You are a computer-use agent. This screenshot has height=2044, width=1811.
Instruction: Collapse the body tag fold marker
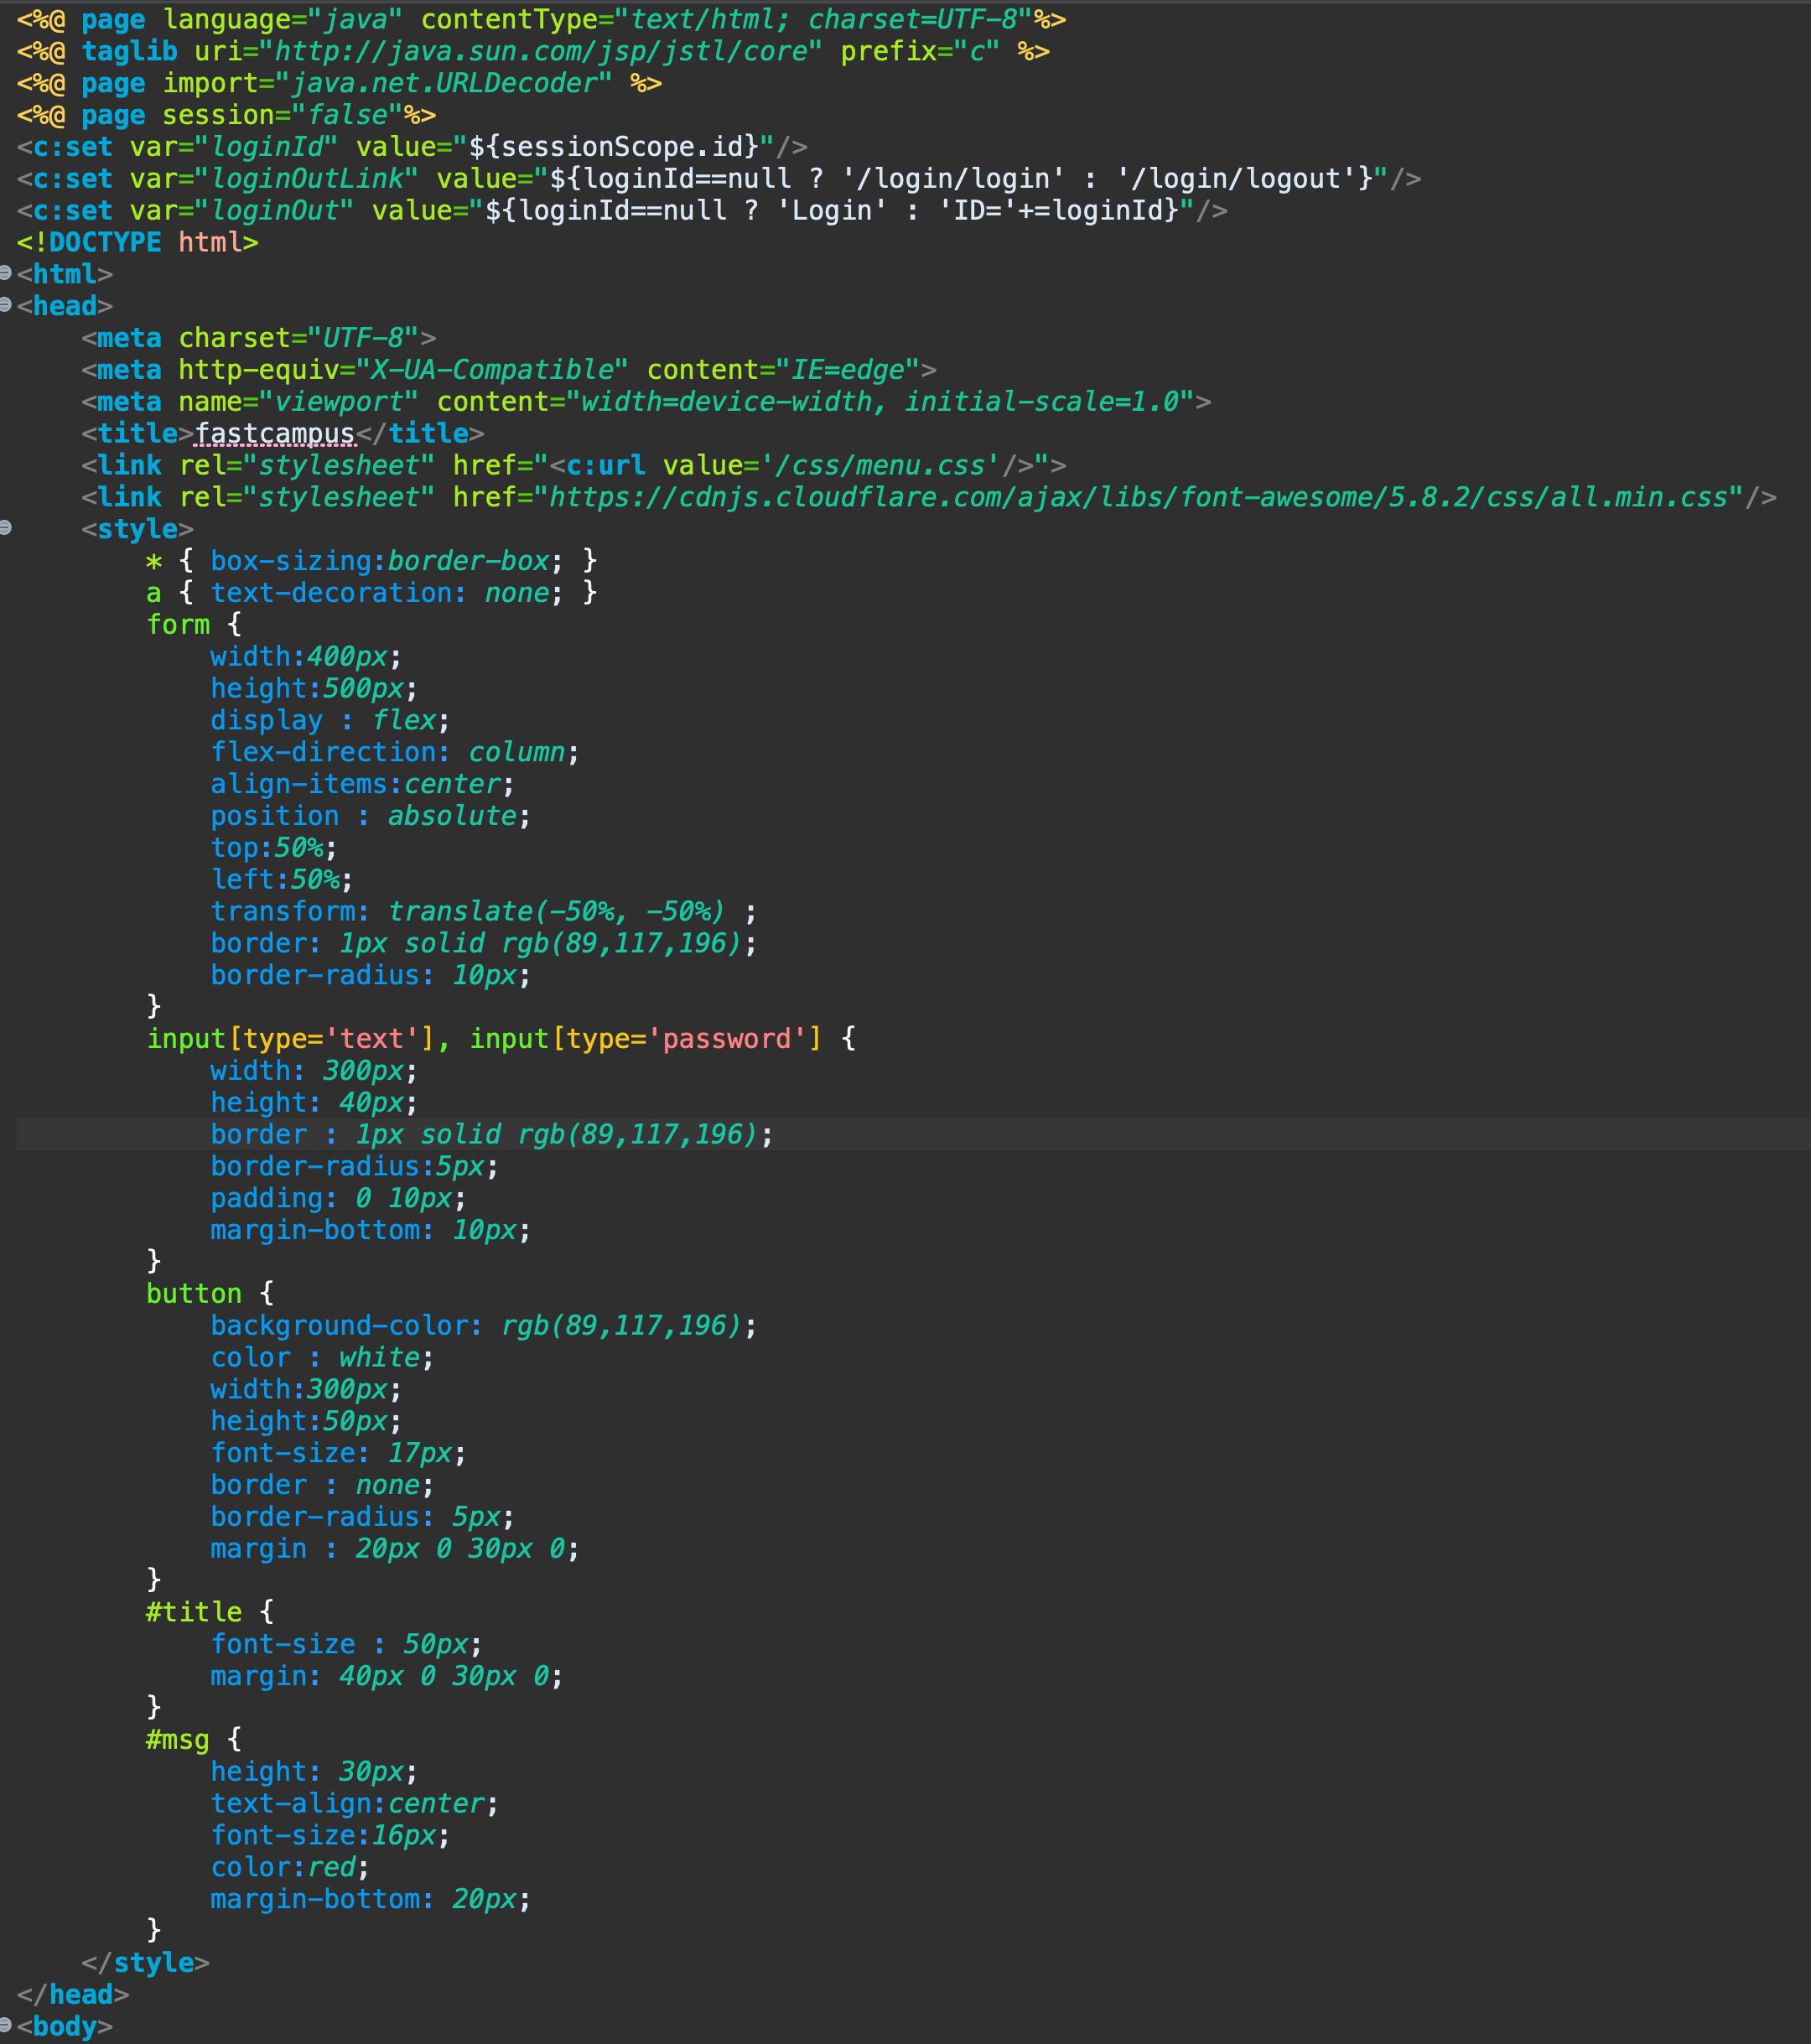pos(5,2025)
